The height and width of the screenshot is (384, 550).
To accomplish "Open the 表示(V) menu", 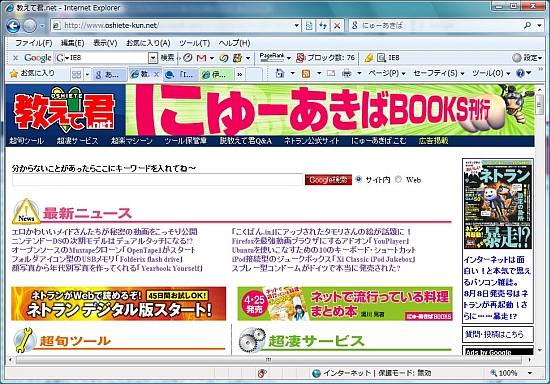I will click(x=105, y=43).
